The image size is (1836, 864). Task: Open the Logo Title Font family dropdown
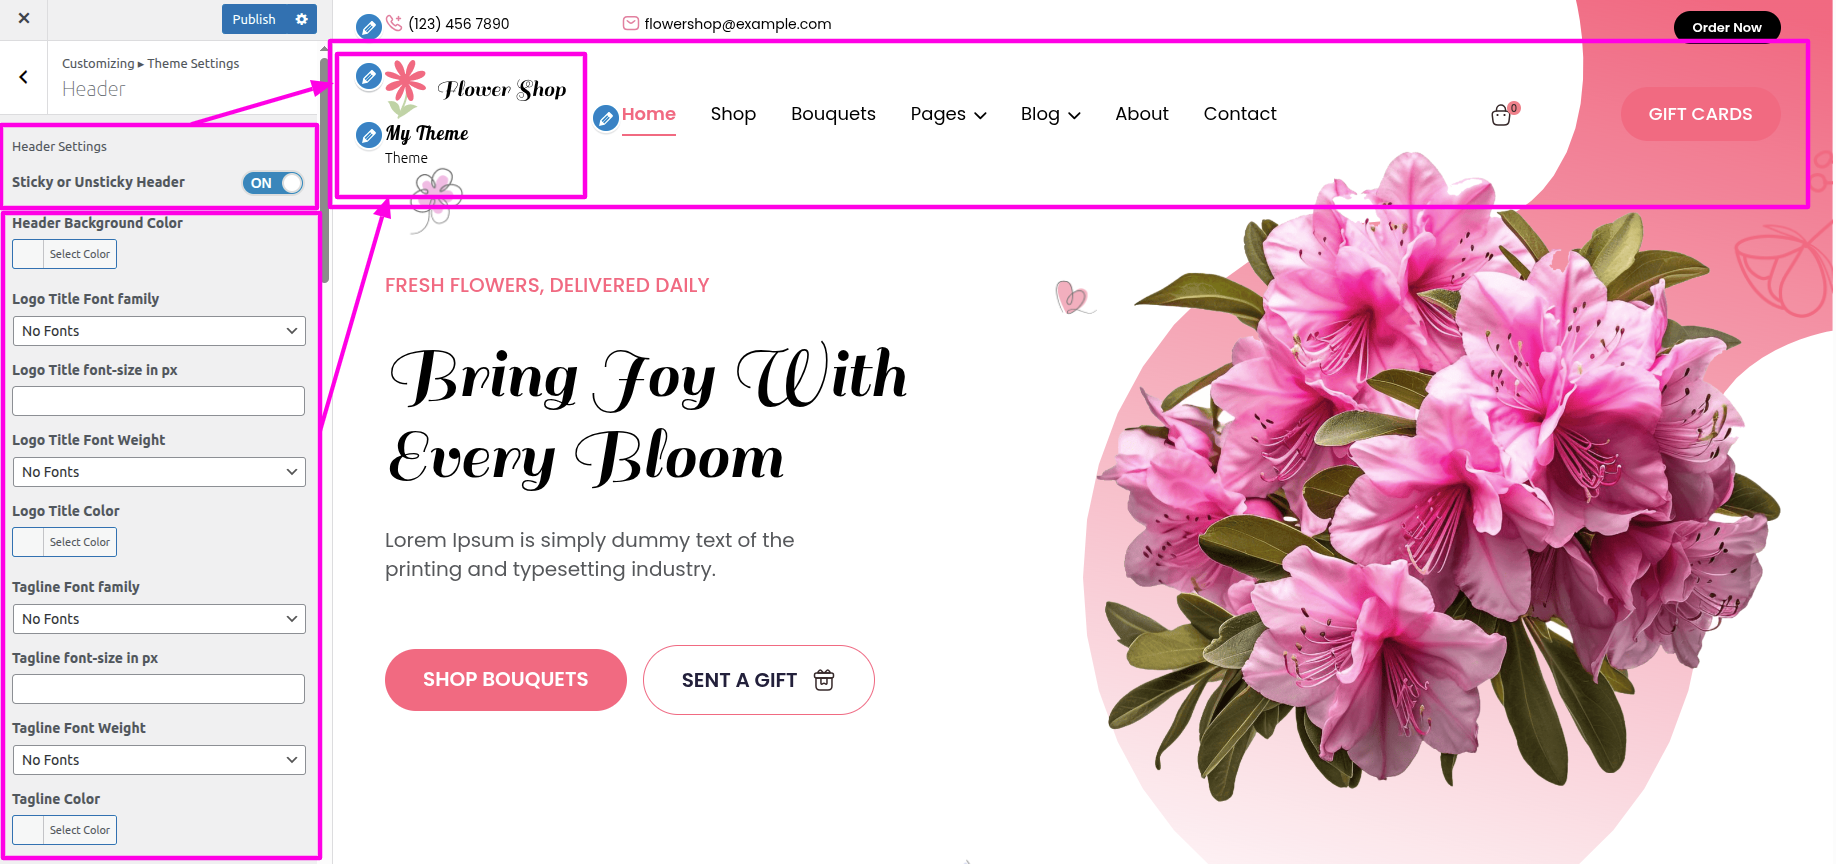coord(159,331)
